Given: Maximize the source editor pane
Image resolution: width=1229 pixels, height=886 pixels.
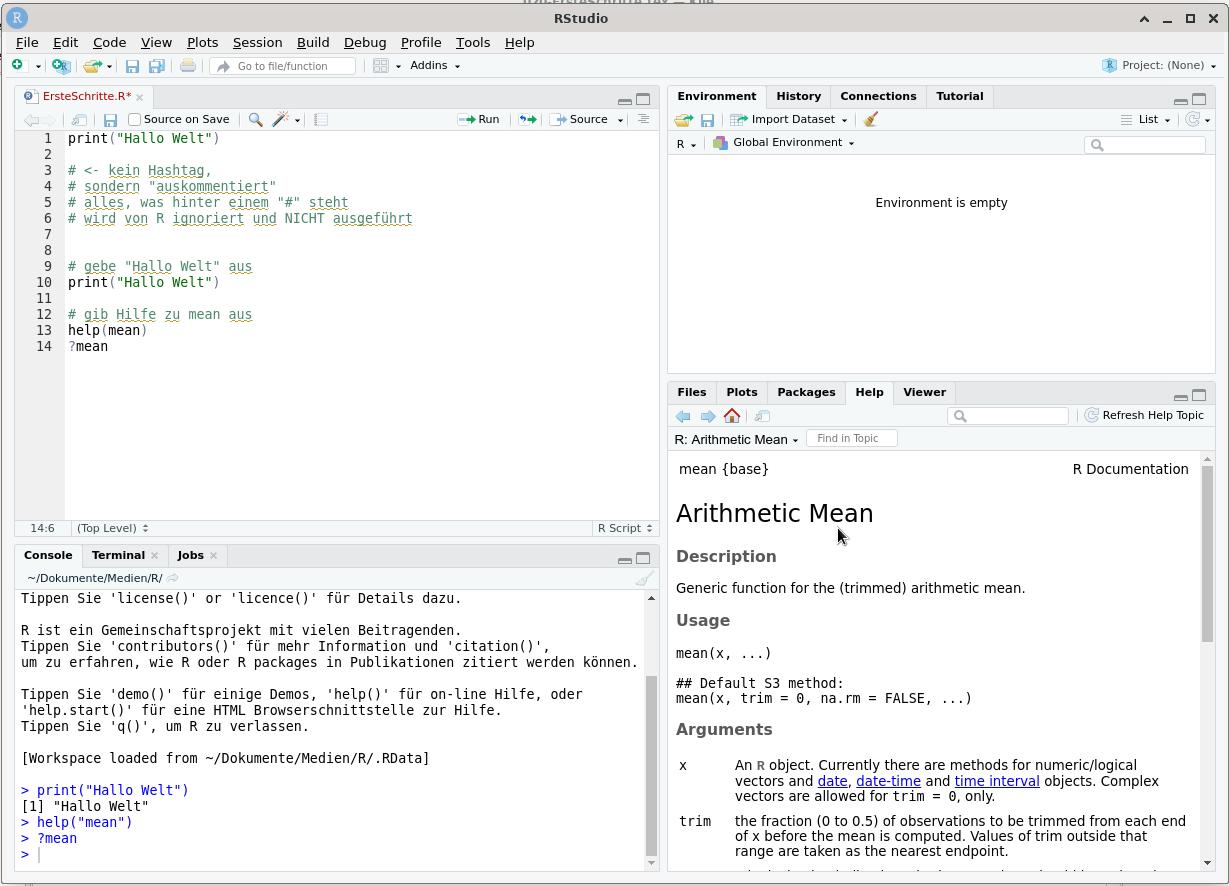Looking at the screenshot, I should [643, 99].
